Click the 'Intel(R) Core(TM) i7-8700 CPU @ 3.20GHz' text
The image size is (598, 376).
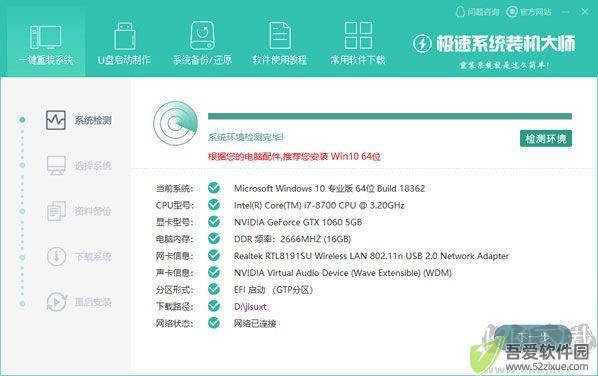tap(319, 205)
